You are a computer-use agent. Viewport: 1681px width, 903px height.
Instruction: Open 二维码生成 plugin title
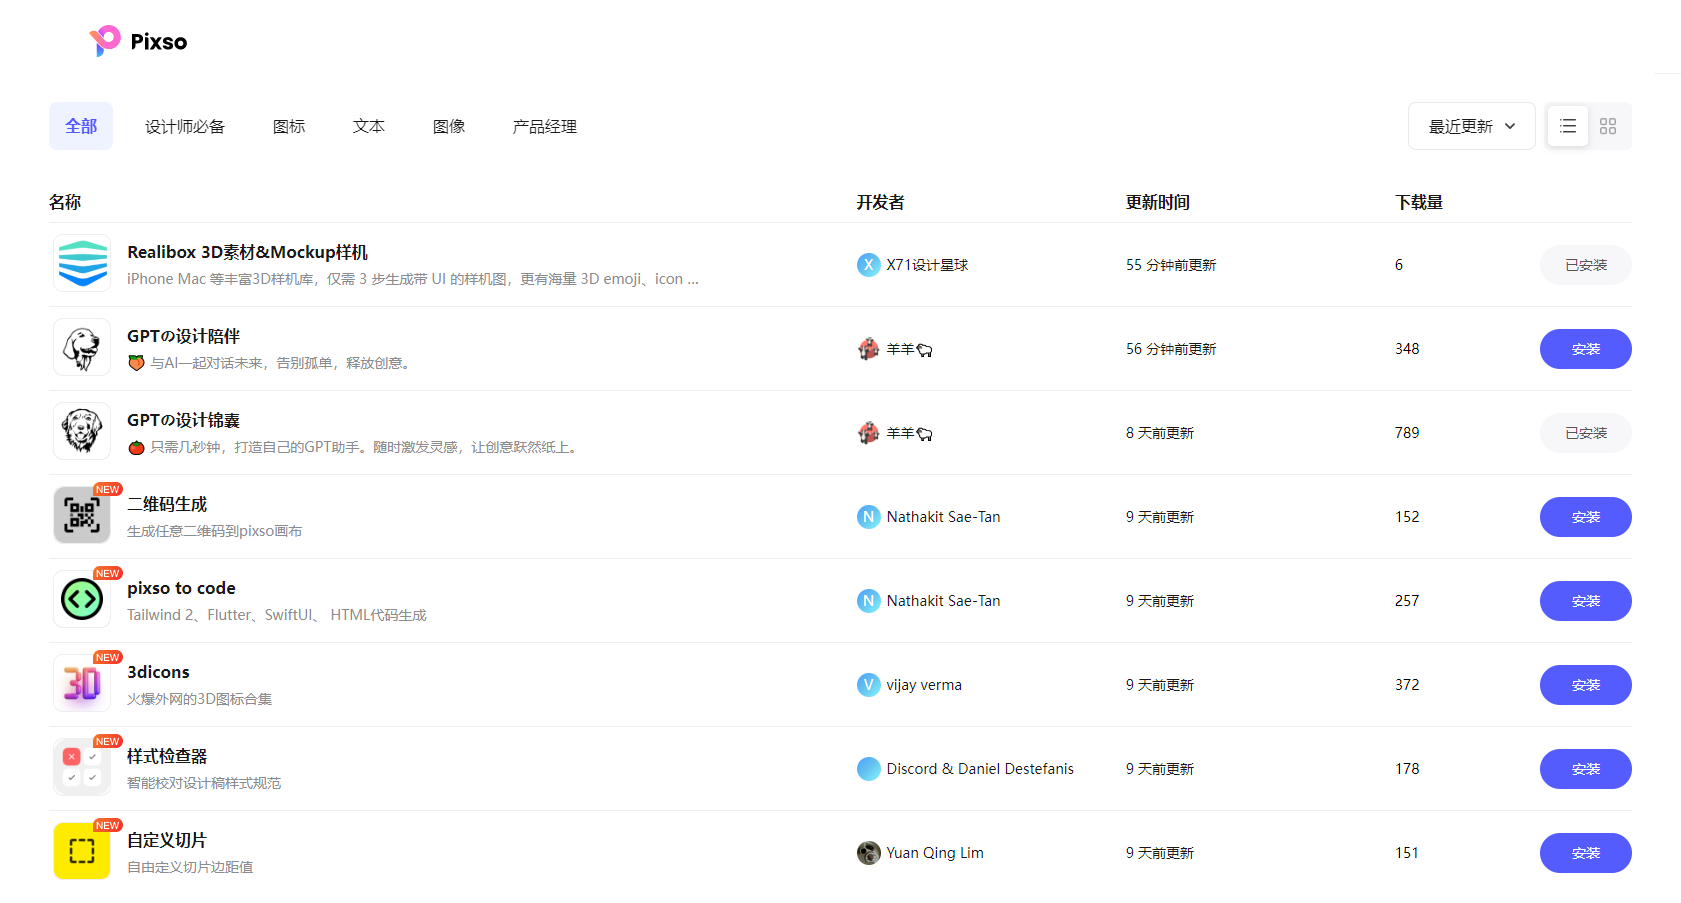167,504
